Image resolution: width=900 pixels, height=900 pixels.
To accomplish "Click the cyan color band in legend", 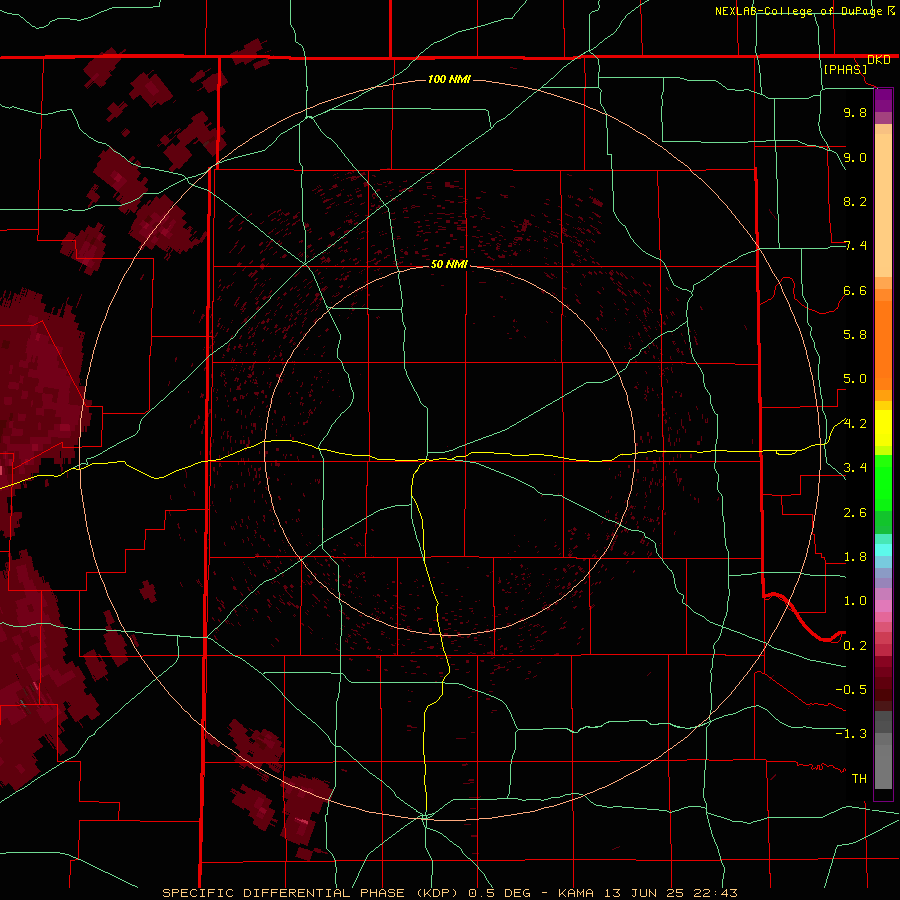I will (x=883, y=550).
